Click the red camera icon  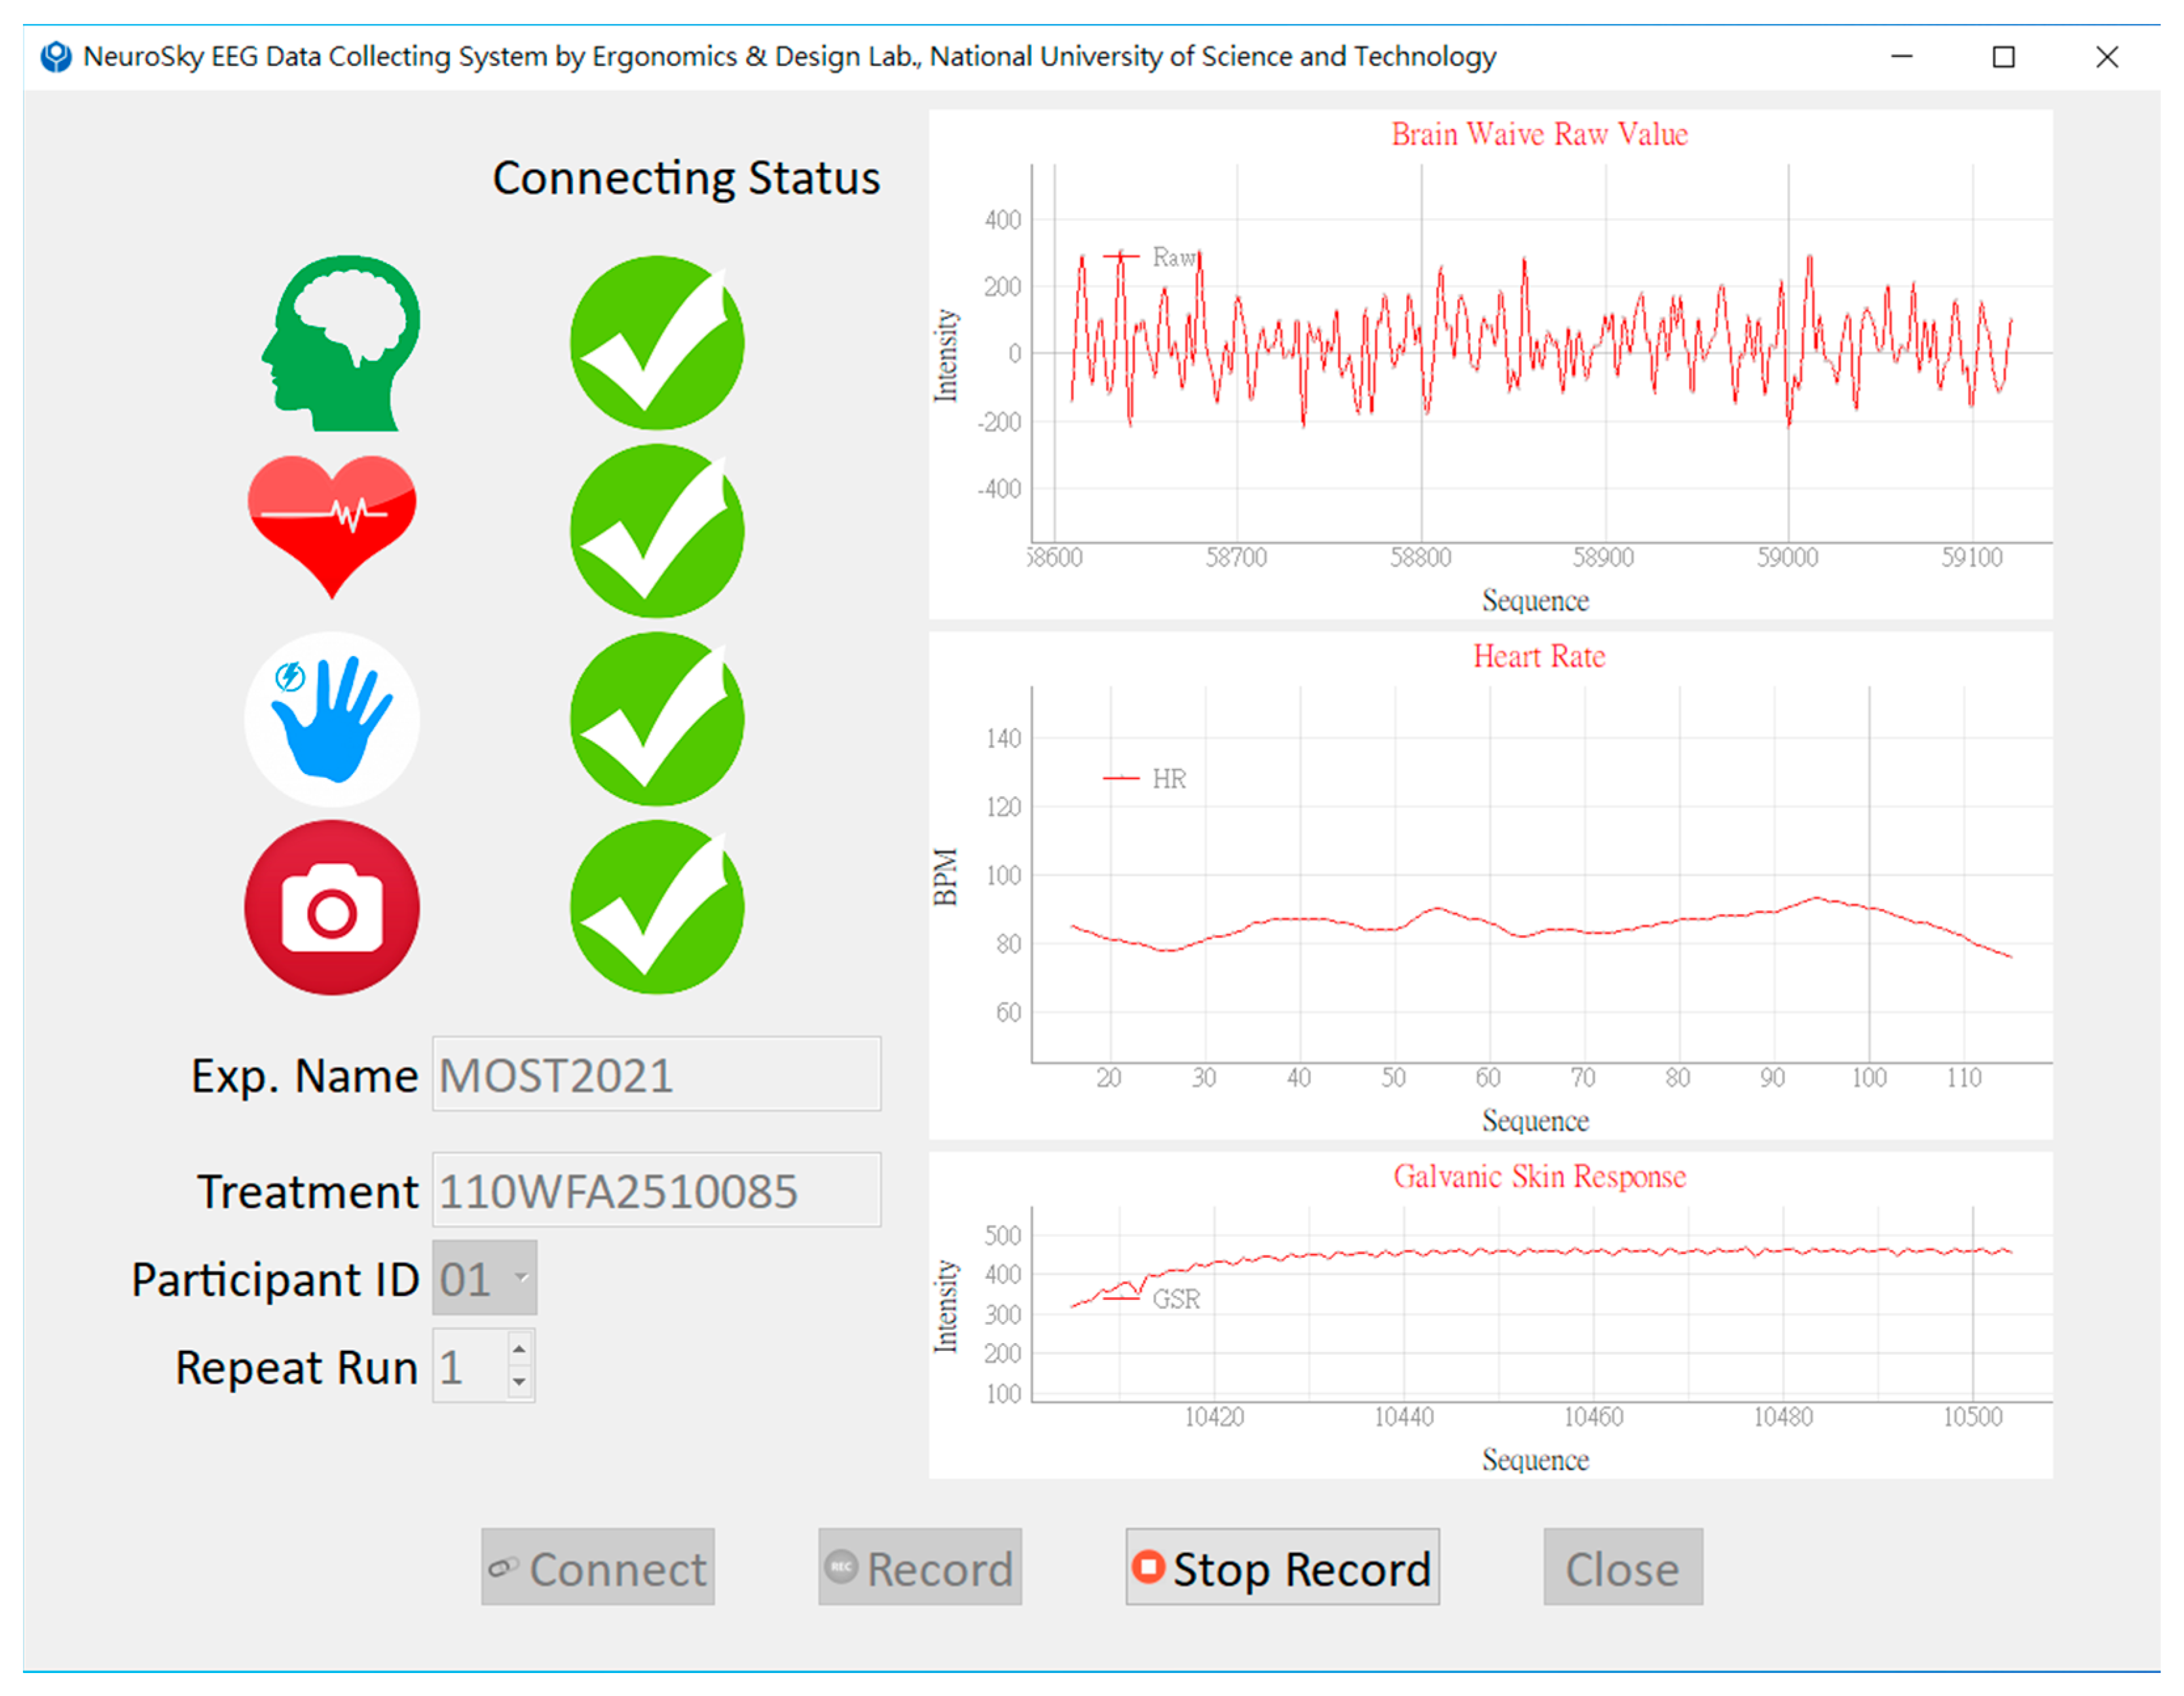tap(332, 908)
